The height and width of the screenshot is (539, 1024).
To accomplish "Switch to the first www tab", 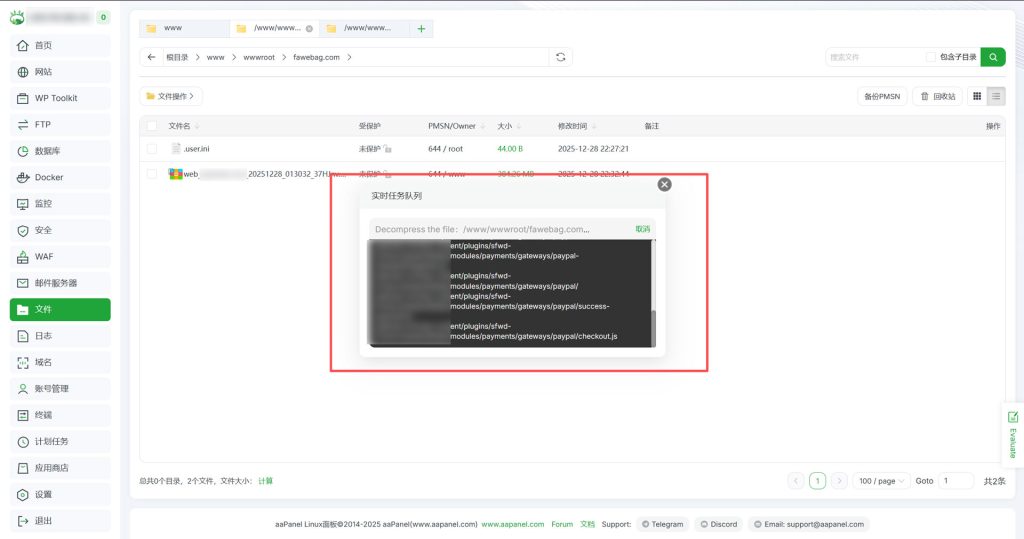I will coord(183,29).
